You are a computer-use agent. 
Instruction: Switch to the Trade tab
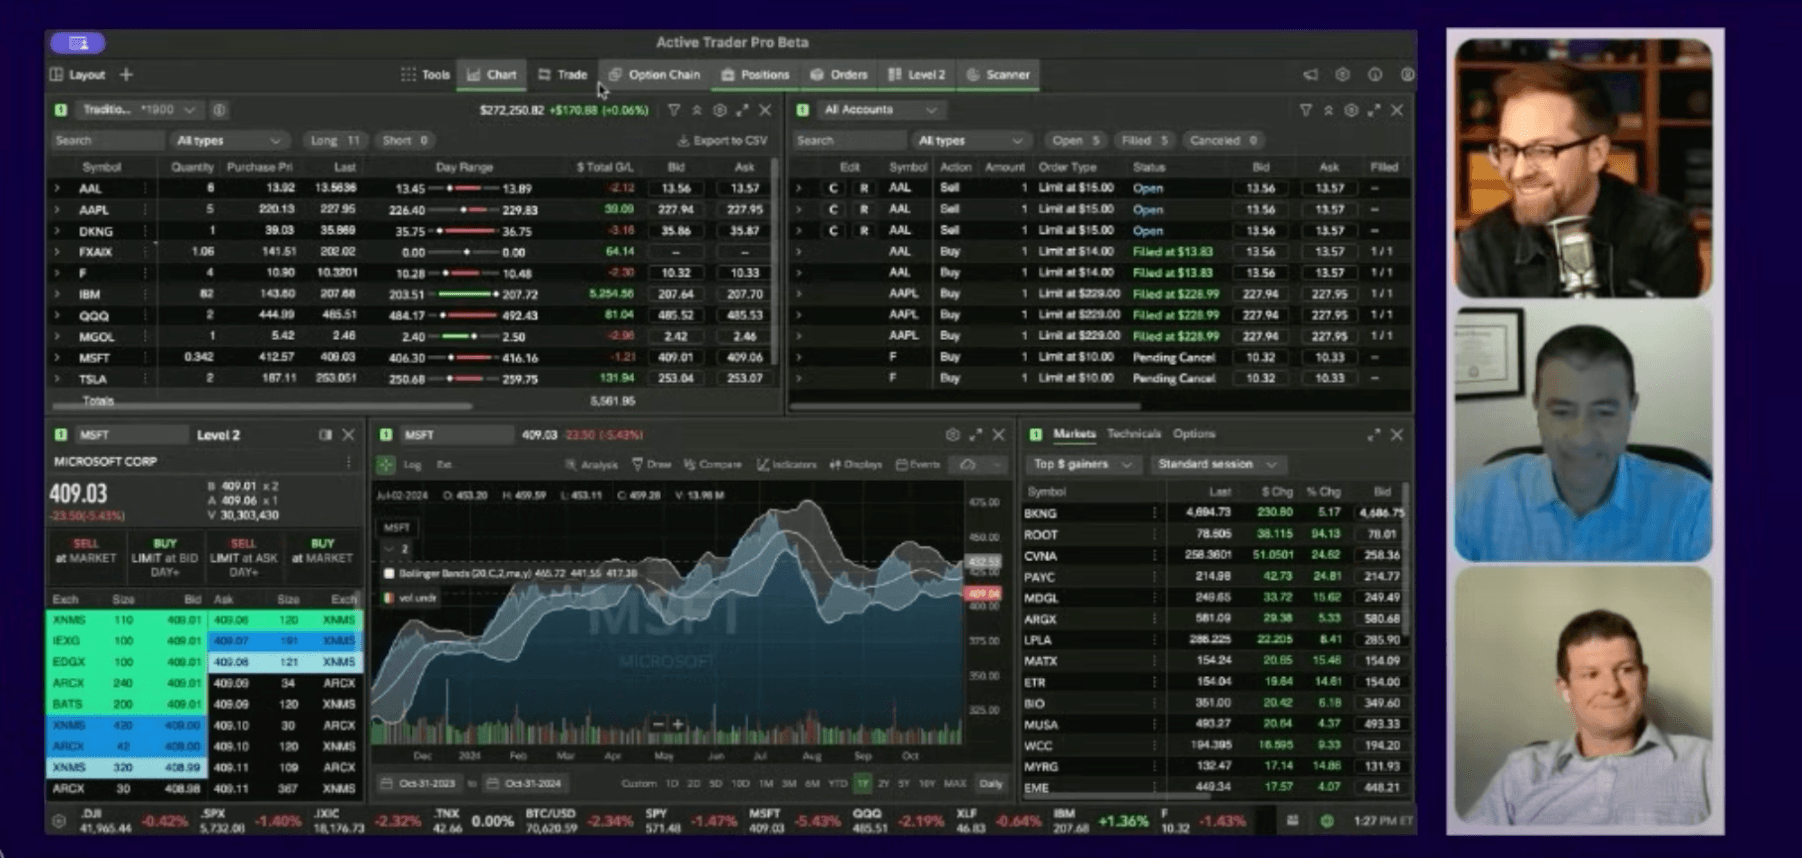(562, 74)
